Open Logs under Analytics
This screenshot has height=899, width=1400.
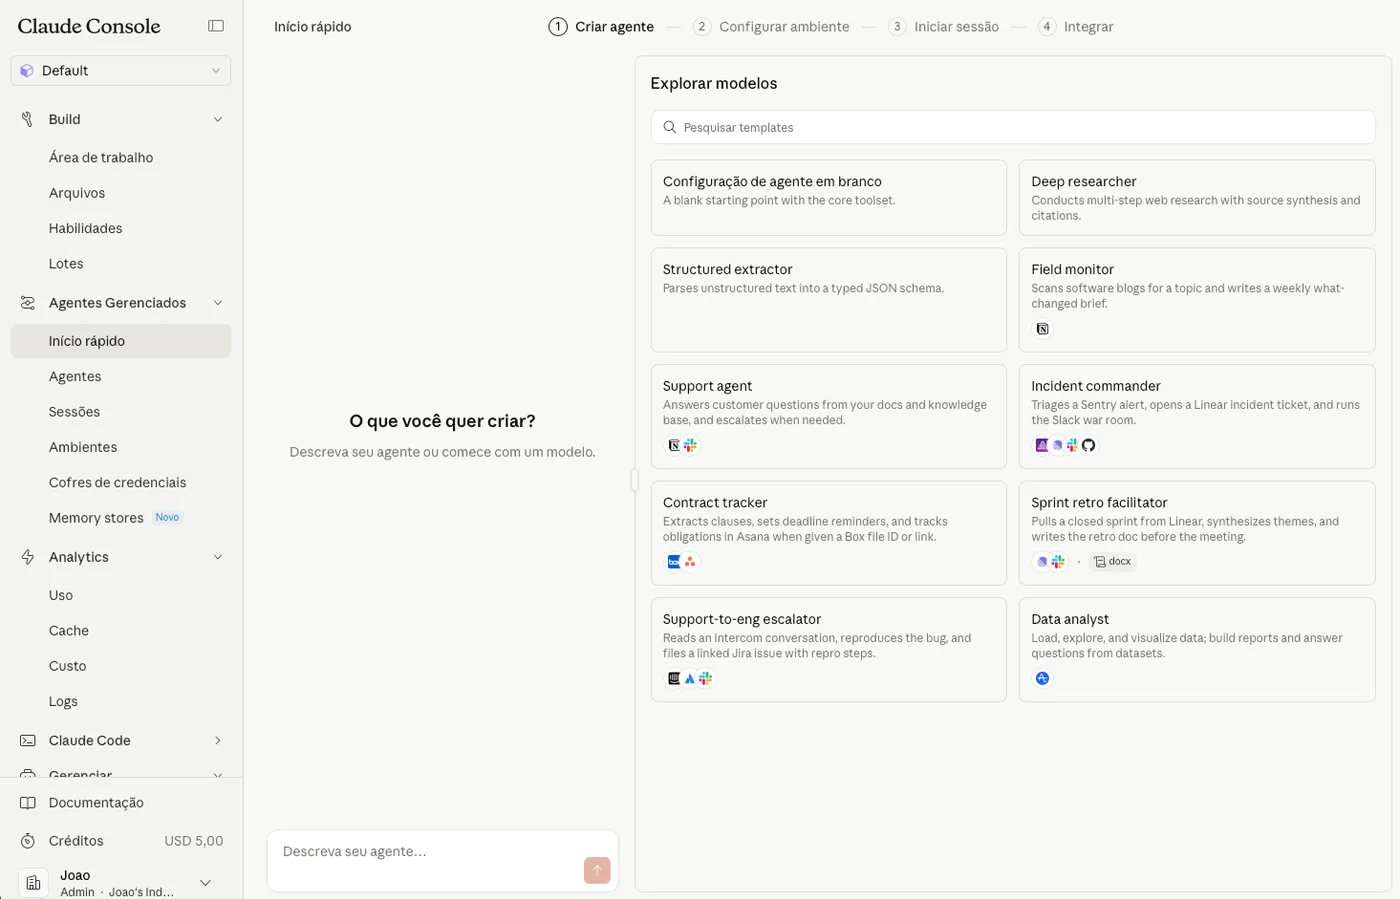click(x=121, y=702)
